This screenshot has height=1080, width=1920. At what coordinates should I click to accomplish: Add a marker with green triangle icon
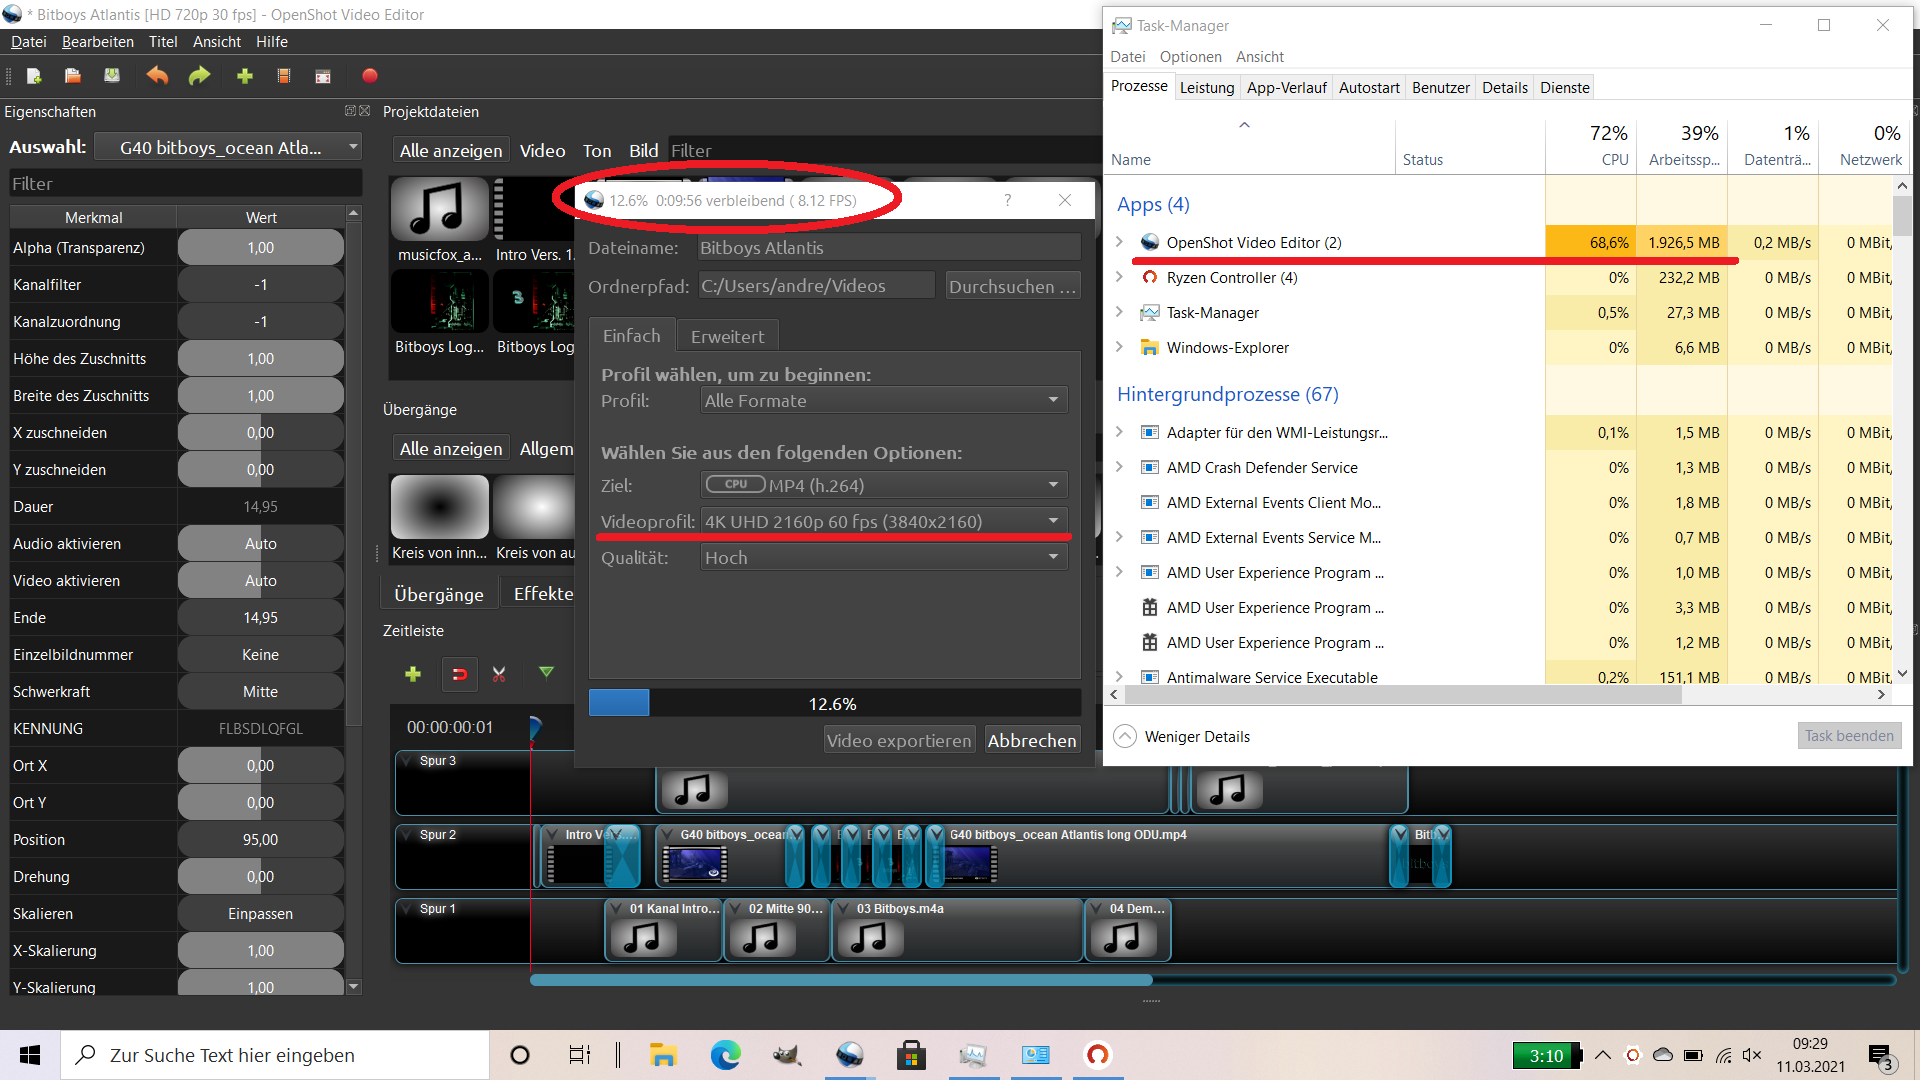tap(546, 673)
